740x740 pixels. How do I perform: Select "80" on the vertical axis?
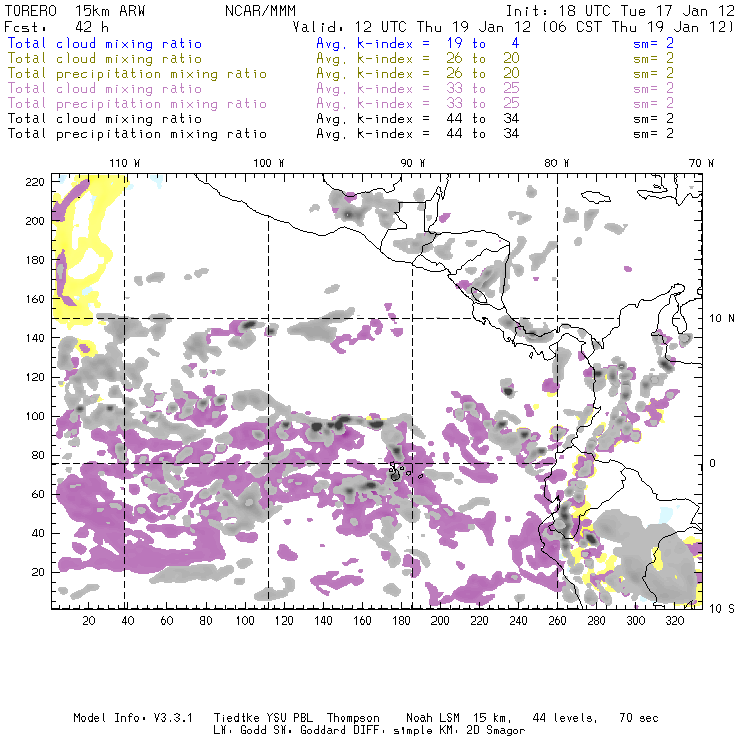38,455
